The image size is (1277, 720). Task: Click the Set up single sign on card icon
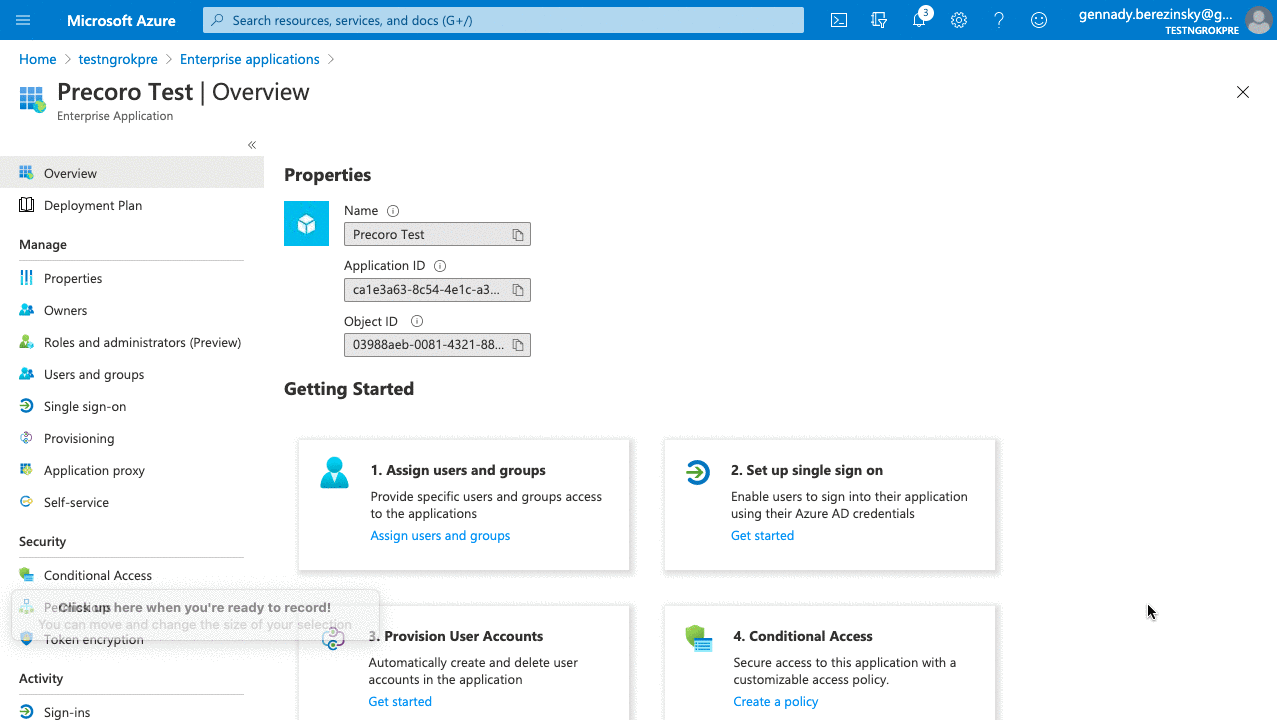click(697, 472)
